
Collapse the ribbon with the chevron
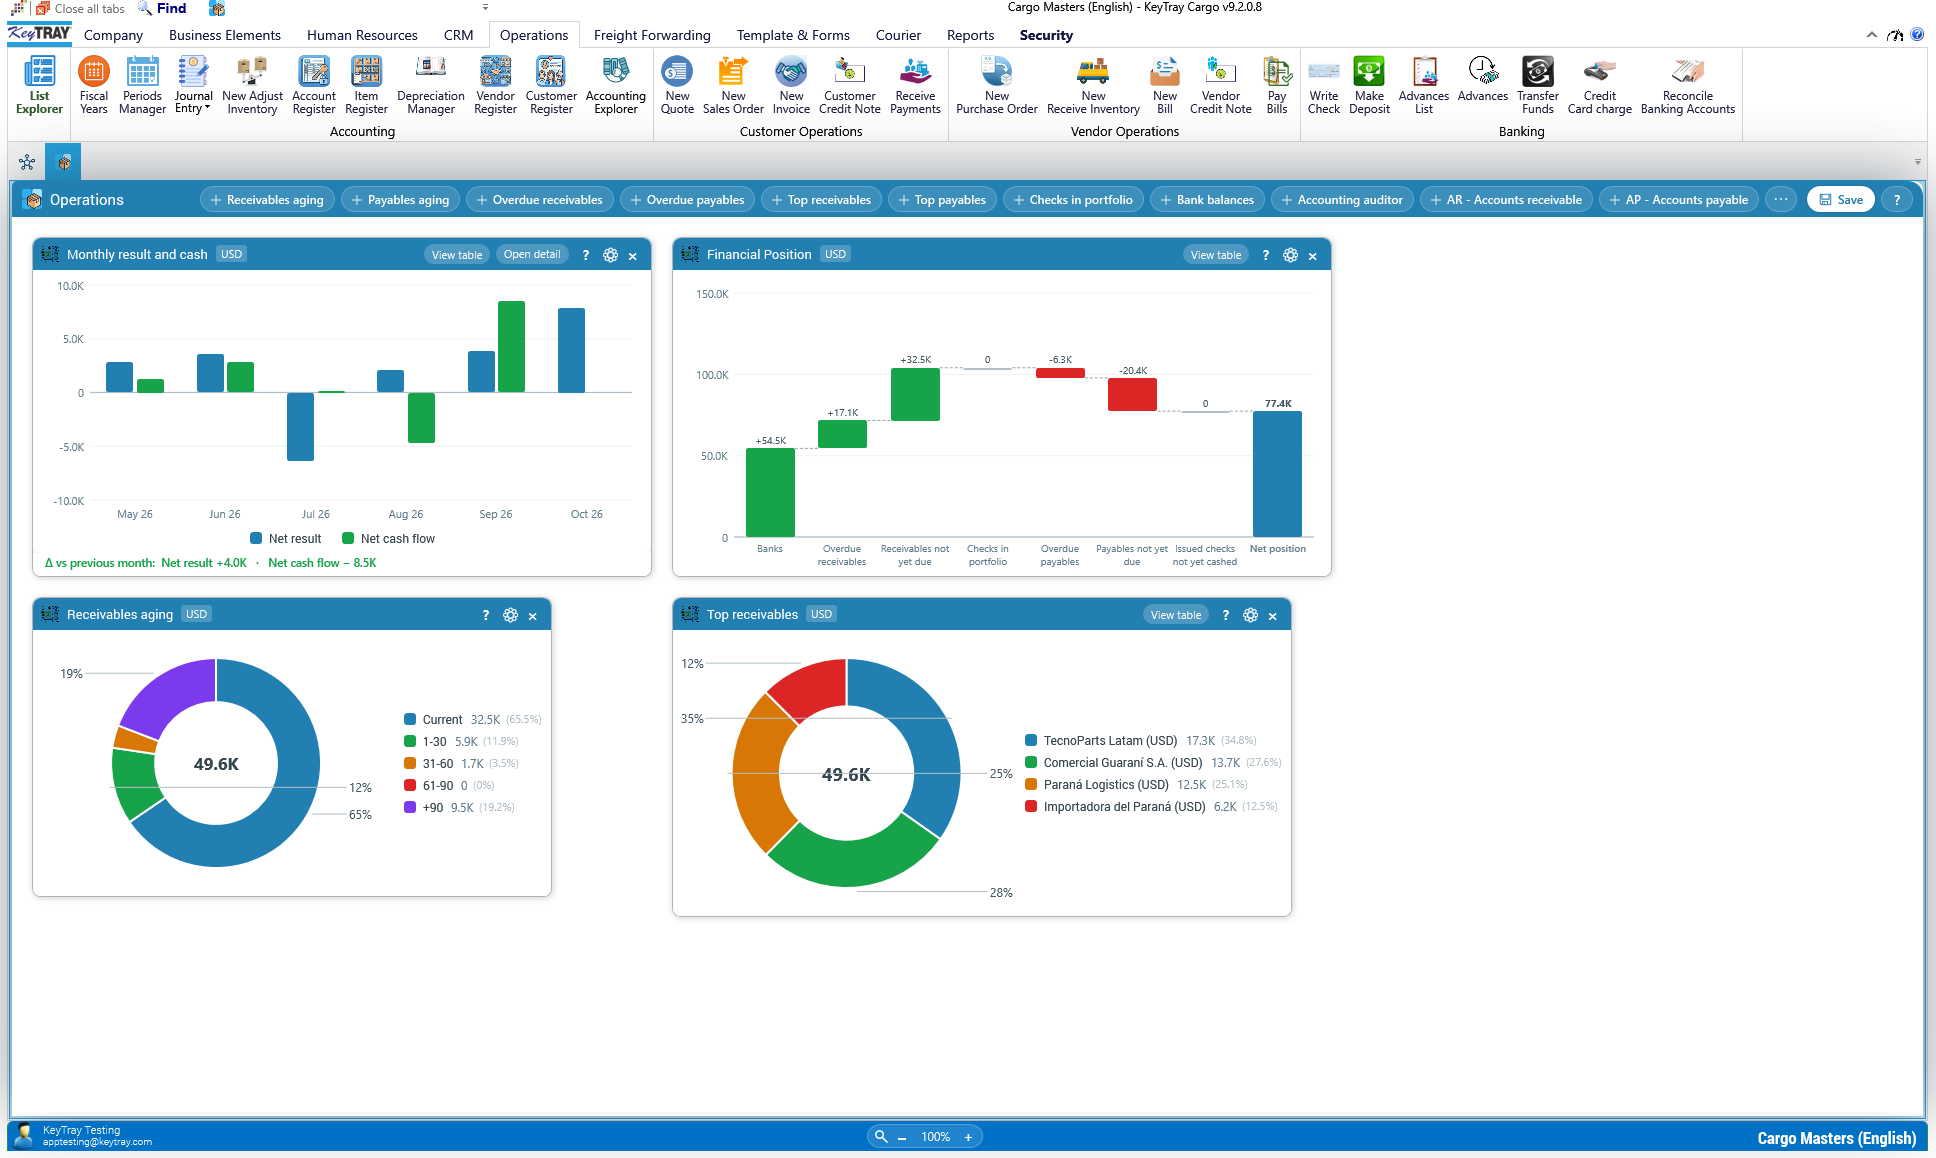click(1871, 35)
